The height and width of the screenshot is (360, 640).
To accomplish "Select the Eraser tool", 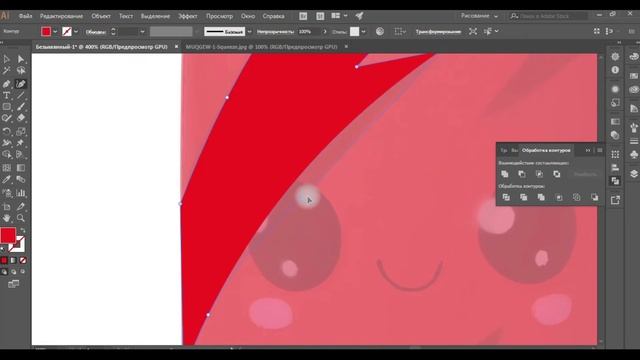I will coord(20,118).
